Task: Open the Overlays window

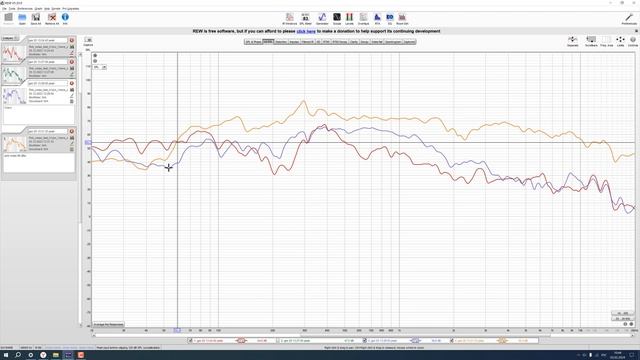Action: tap(363, 18)
